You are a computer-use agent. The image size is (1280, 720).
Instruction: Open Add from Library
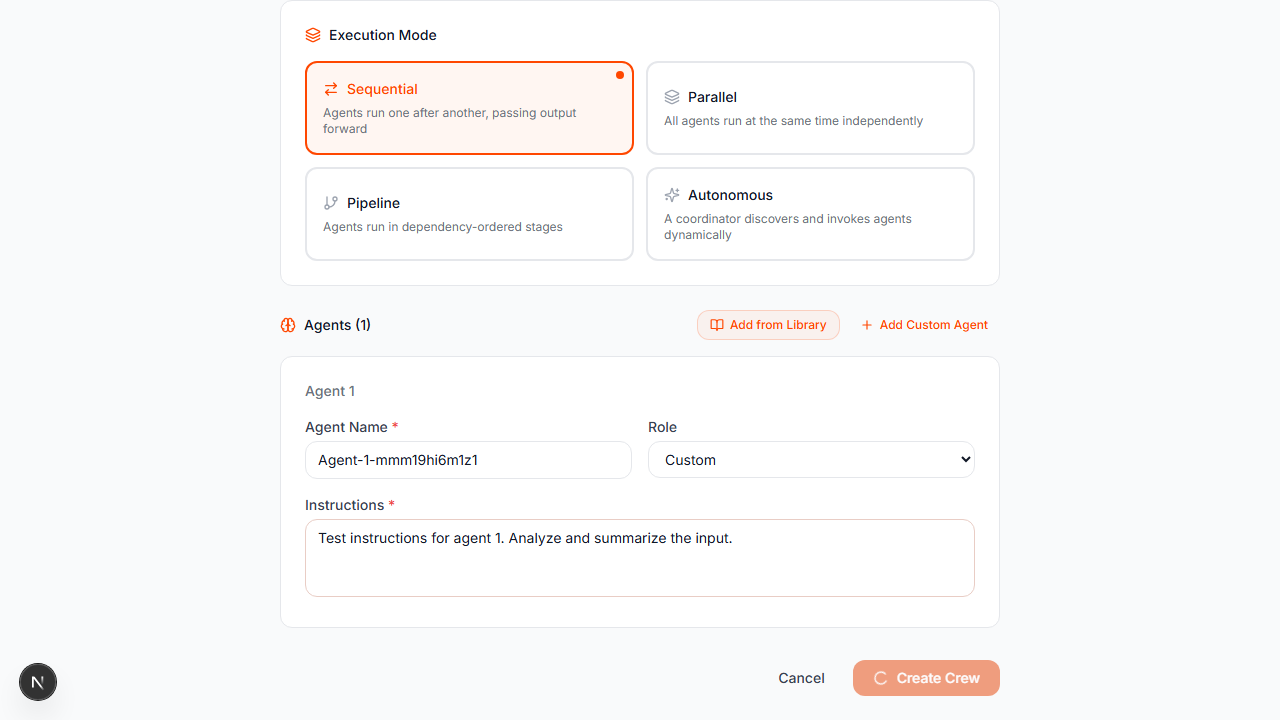[x=768, y=324]
